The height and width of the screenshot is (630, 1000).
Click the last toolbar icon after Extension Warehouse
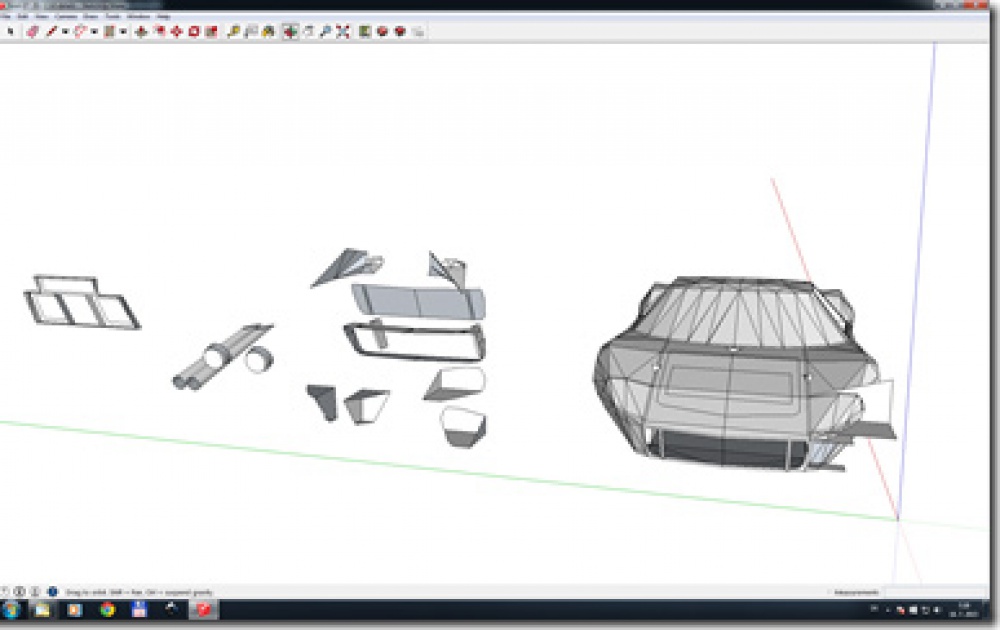(418, 31)
